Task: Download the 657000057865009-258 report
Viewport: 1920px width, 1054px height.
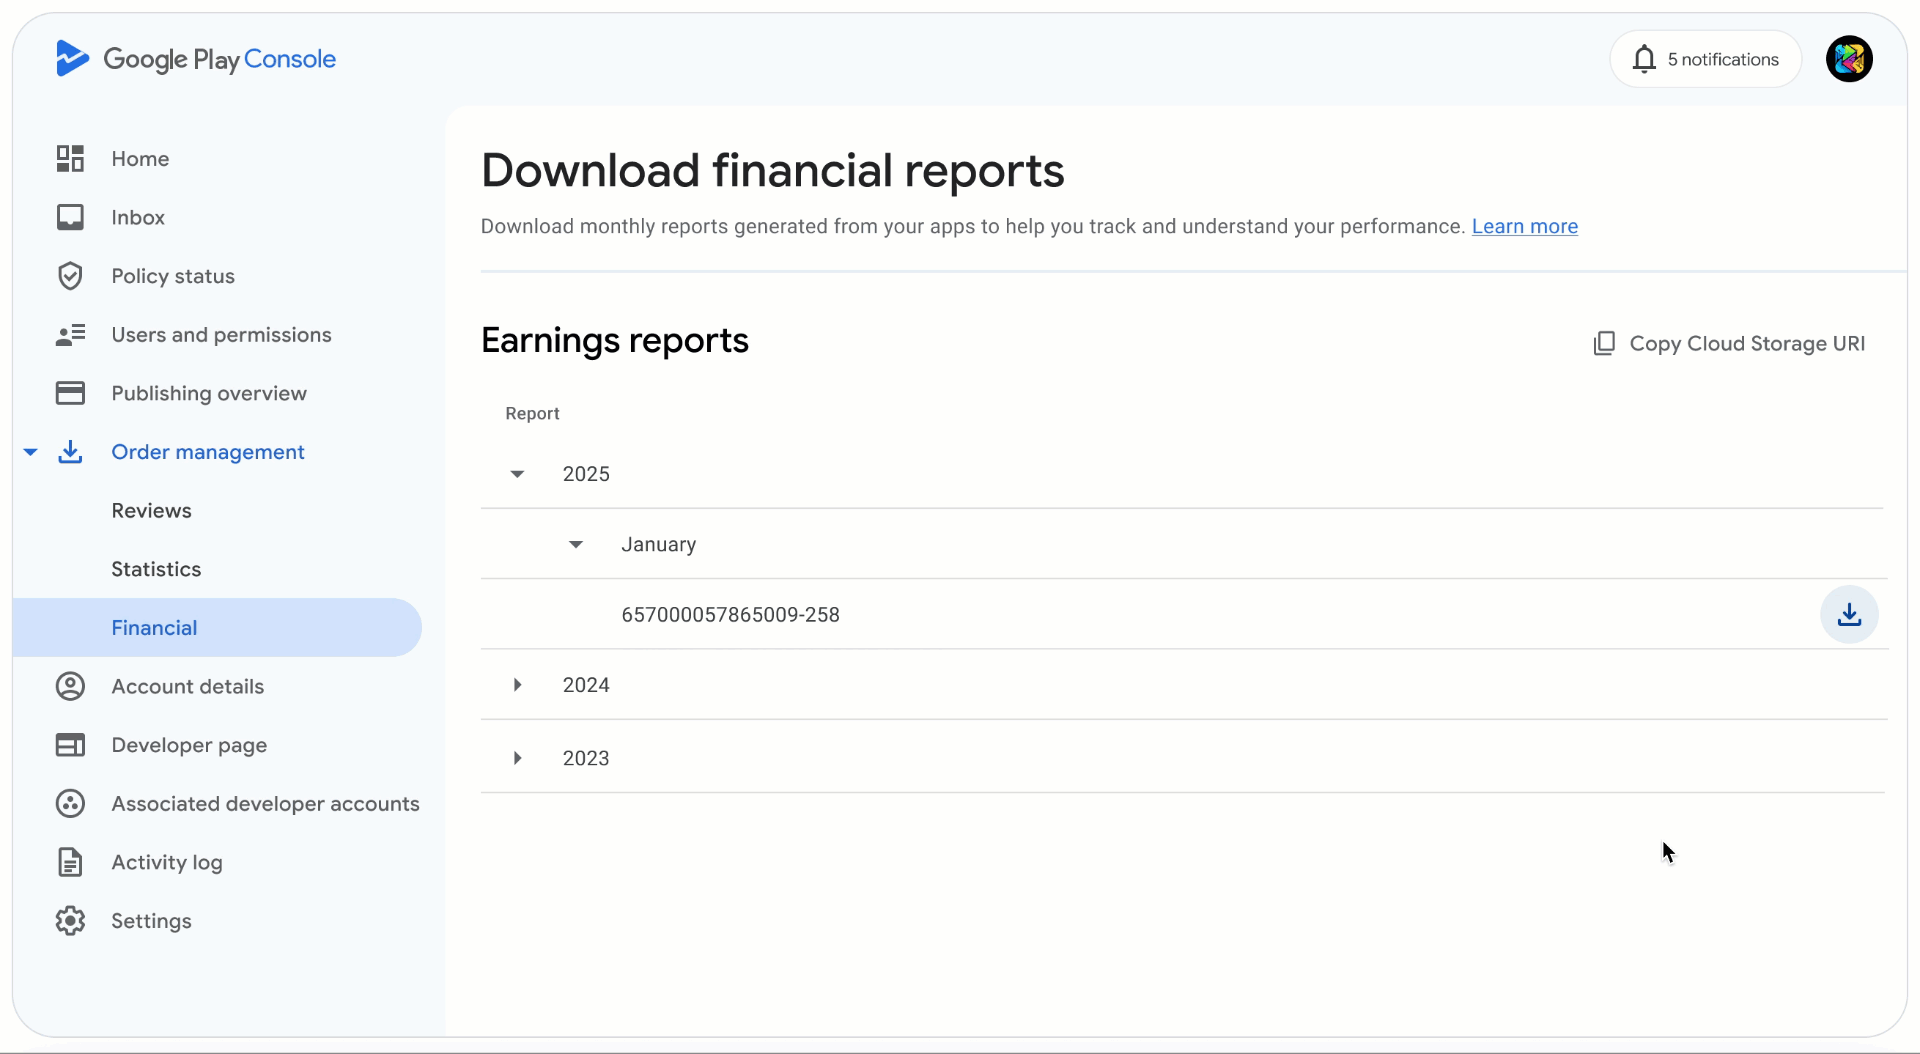Action: coord(1849,614)
